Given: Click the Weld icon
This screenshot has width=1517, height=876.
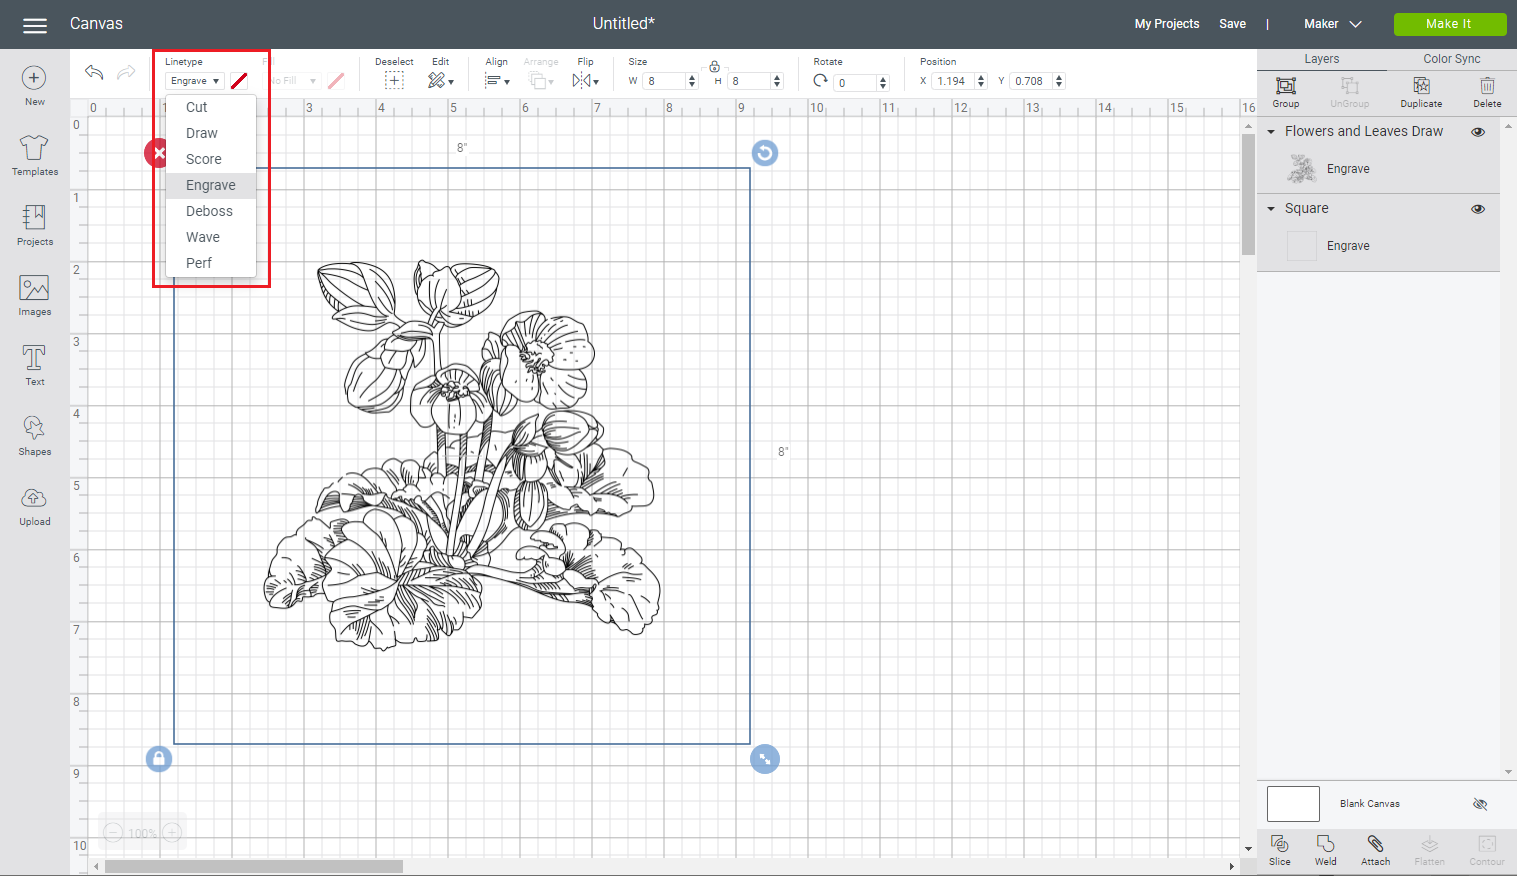Looking at the screenshot, I should (1326, 851).
